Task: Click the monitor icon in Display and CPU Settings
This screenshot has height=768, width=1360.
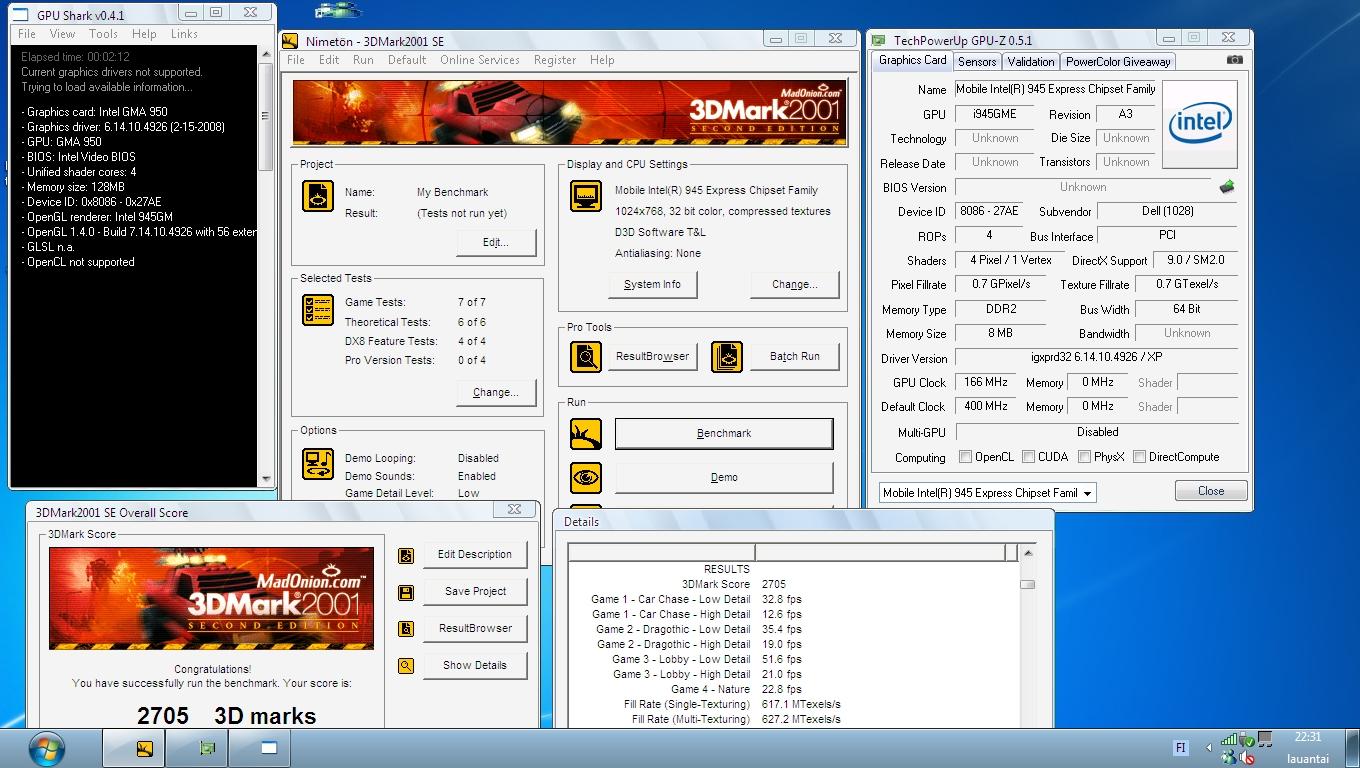Action: coord(586,196)
